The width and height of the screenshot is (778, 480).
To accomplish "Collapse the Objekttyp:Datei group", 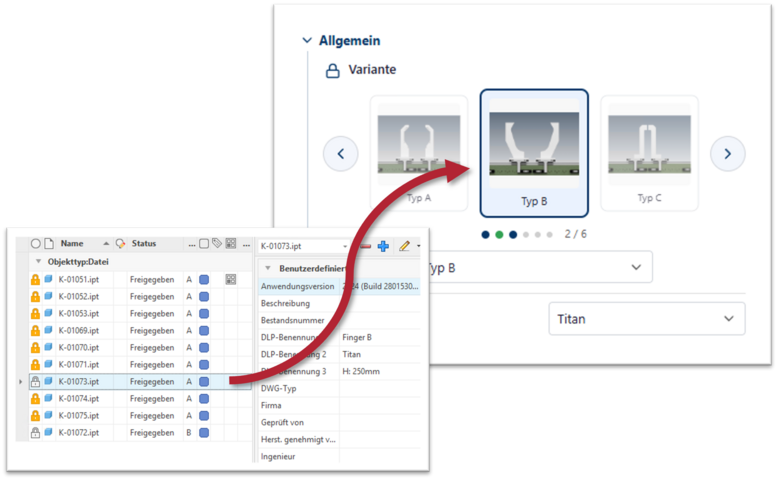I will coord(38,261).
